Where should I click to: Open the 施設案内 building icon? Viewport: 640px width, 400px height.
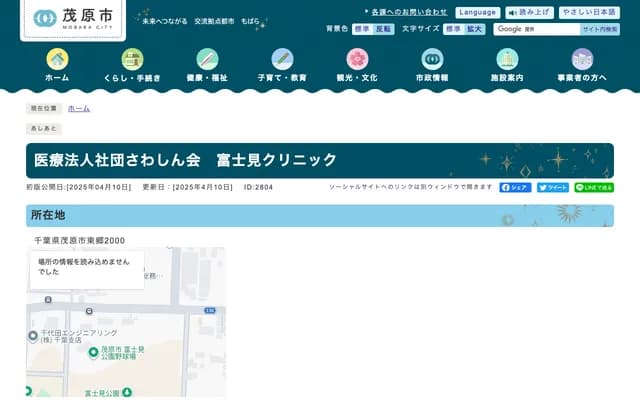[x=507, y=59]
